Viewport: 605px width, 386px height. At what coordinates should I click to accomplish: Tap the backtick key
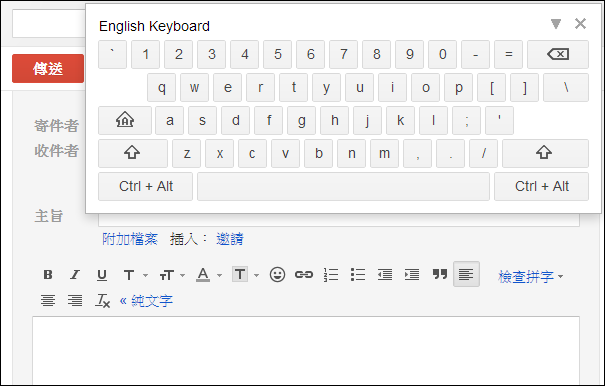[112, 54]
